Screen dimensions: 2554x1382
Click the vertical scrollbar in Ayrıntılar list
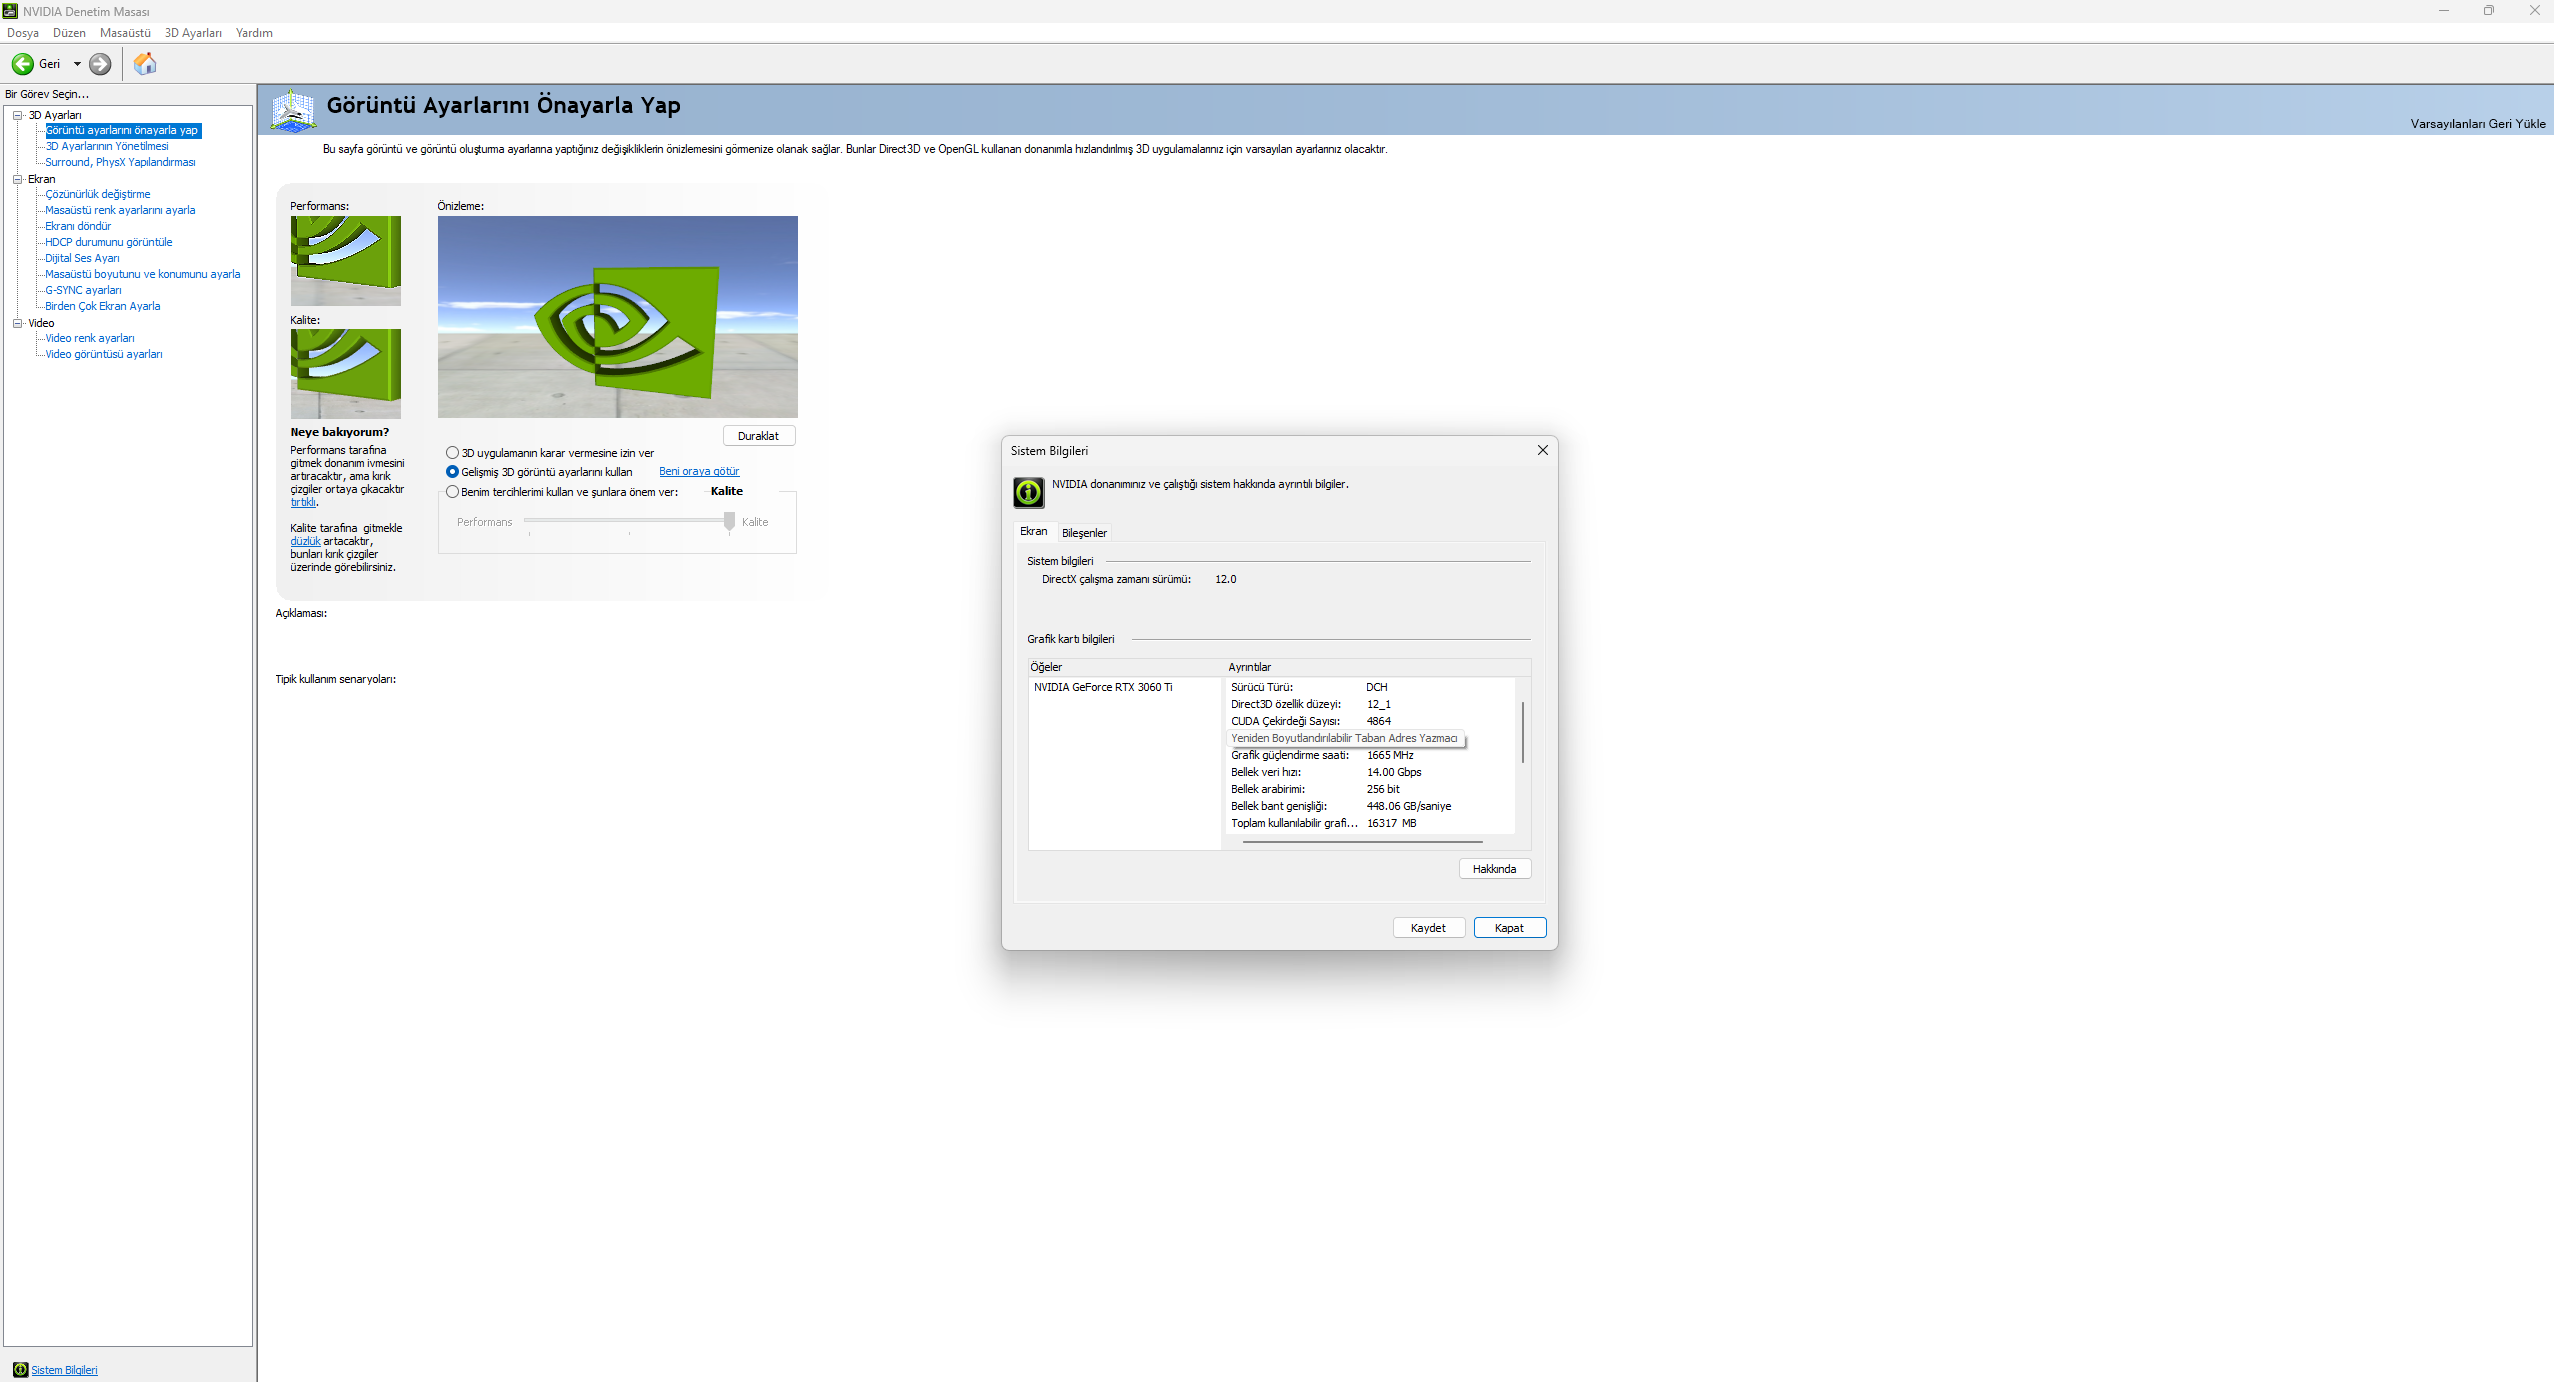pyautogui.click(x=1523, y=732)
